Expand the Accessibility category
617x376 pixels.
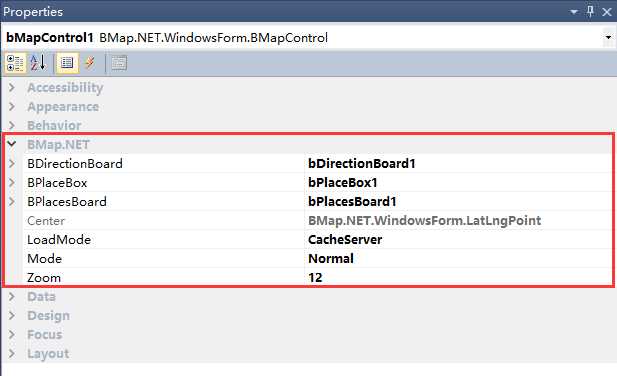point(12,87)
